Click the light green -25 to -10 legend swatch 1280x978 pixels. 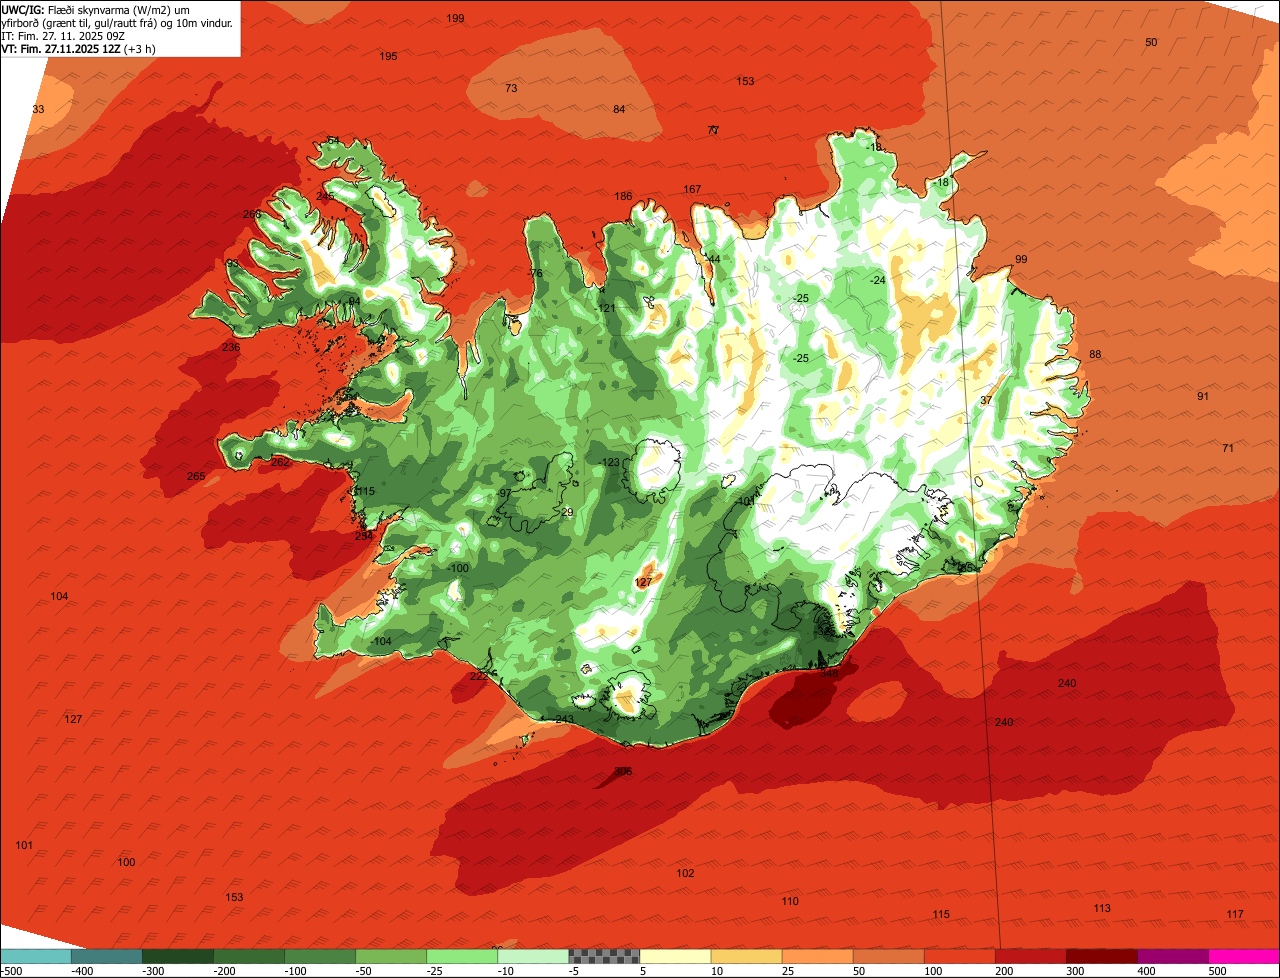click(x=462, y=956)
